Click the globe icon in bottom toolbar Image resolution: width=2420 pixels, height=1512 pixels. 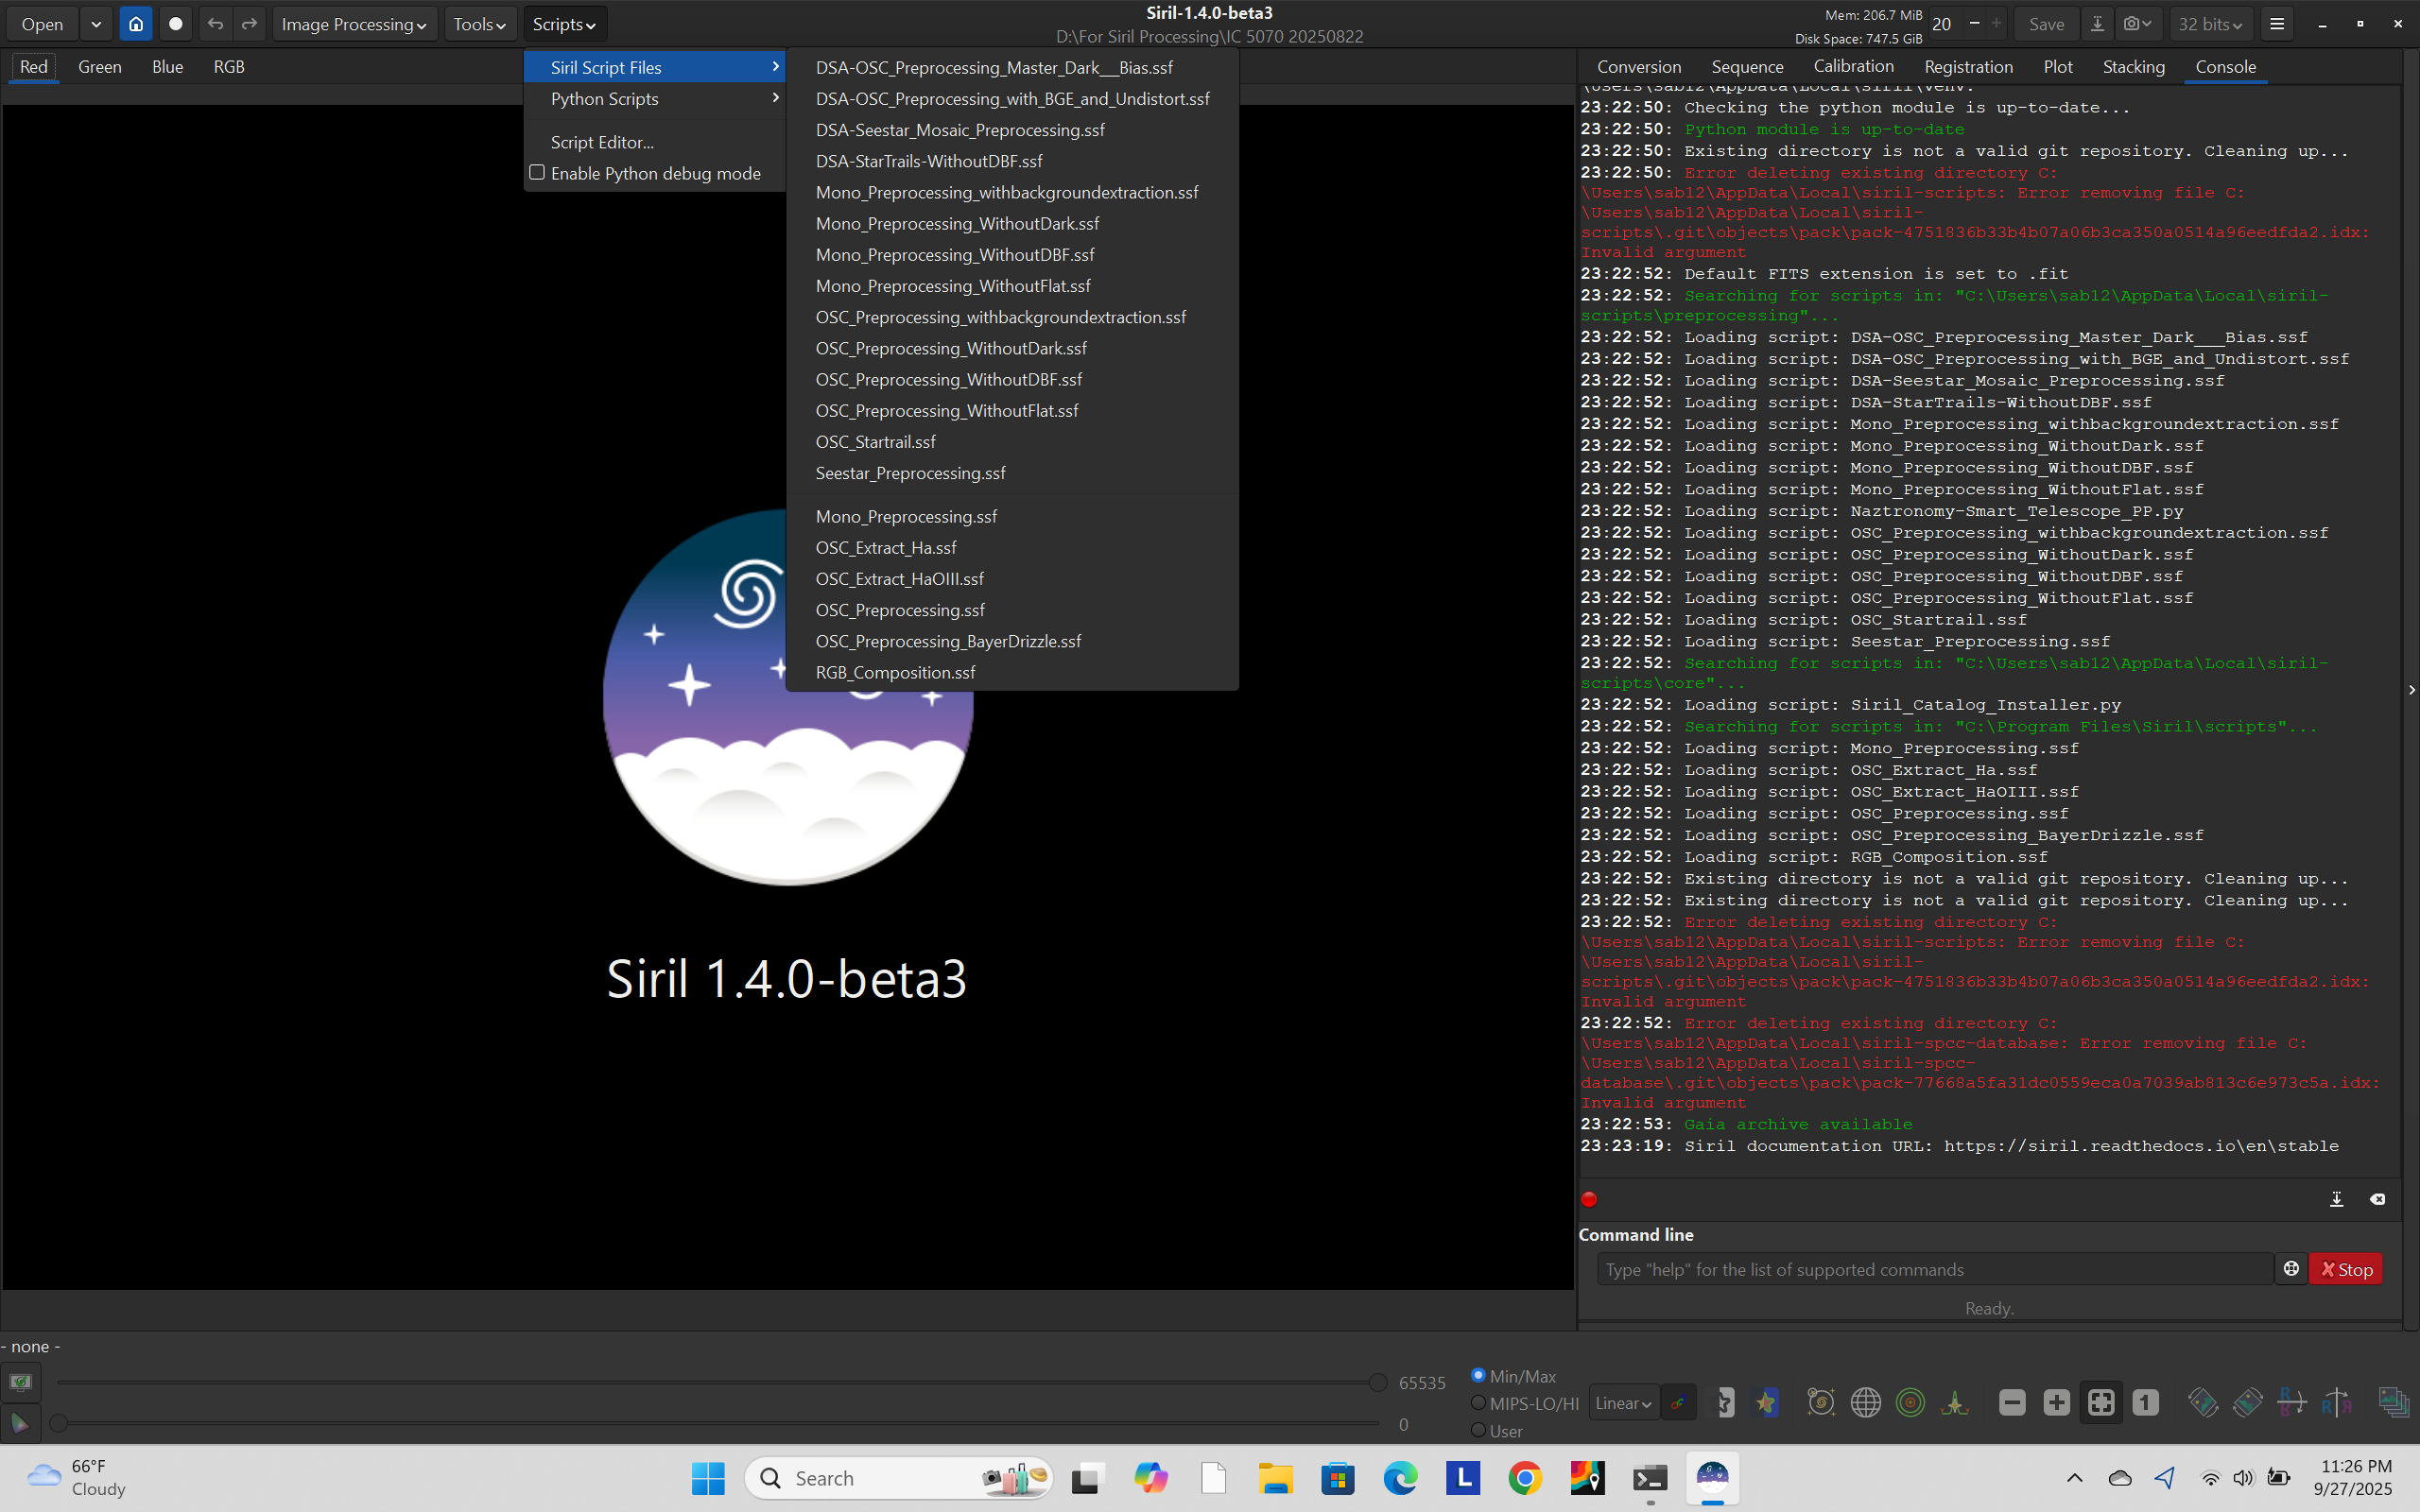click(1865, 1403)
